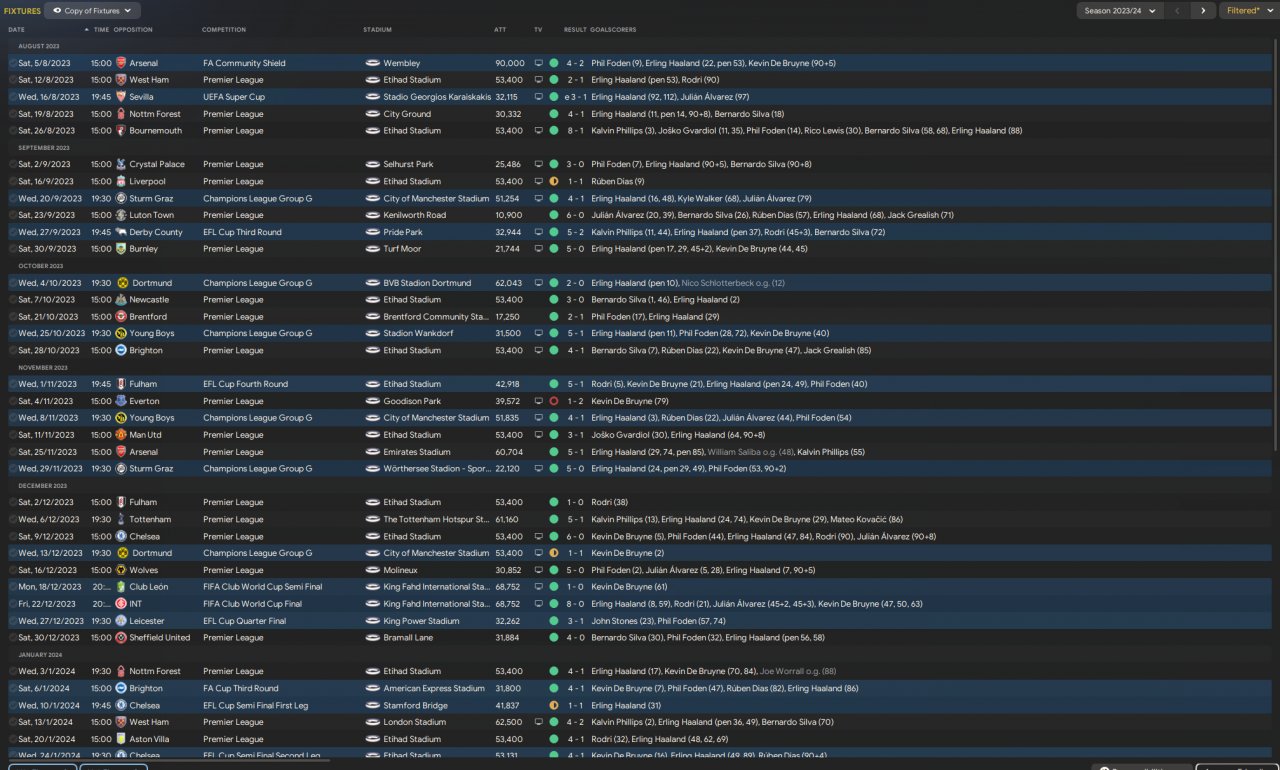
Task: Click the Everton club badge
Action: (121, 402)
